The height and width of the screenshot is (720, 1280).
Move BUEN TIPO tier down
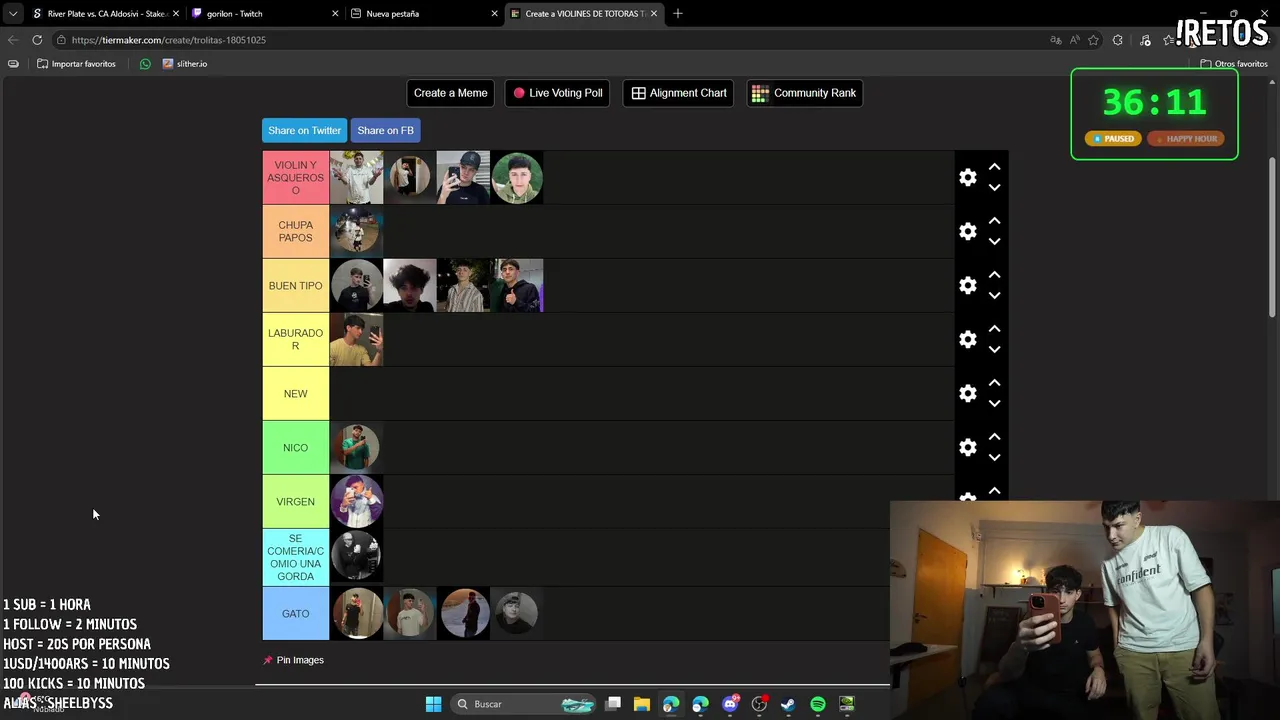994,295
